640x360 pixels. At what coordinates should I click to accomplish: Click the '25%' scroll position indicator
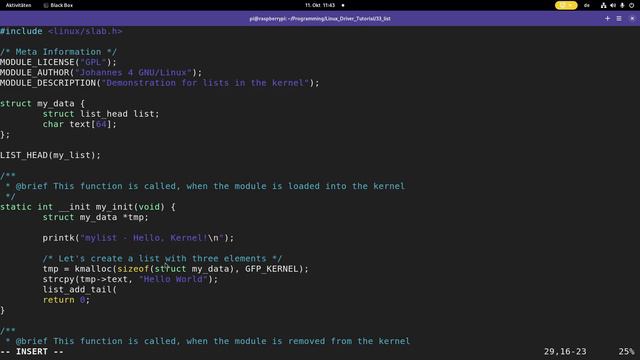[626, 351]
